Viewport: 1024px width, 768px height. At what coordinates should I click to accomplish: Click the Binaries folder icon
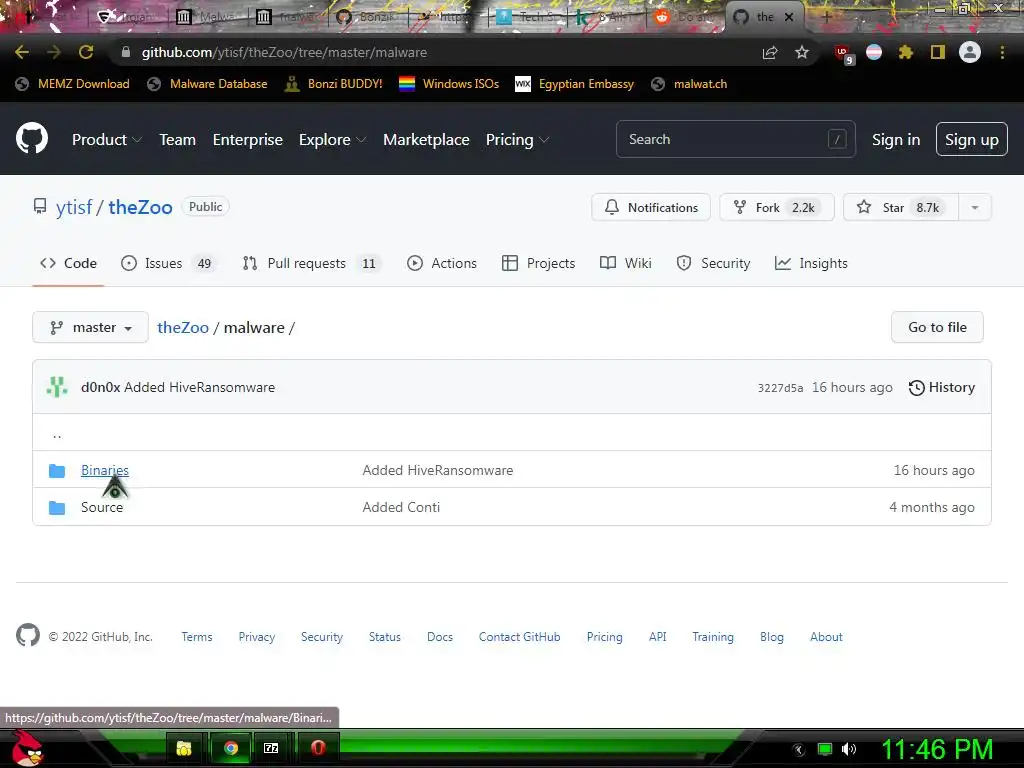[57, 470]
